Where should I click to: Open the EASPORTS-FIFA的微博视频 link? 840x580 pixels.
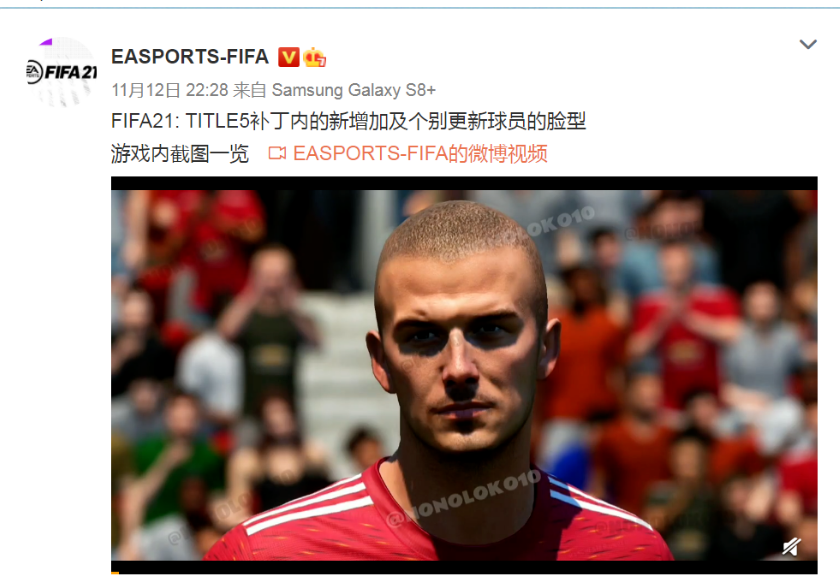(x=420, y=154)
